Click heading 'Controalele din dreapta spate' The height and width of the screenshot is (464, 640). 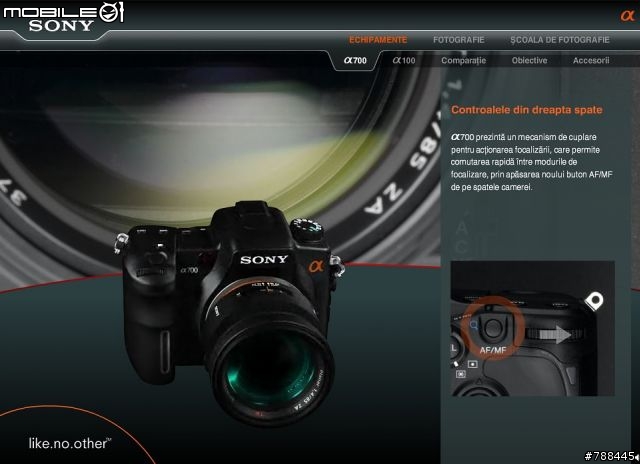(527, 110)
